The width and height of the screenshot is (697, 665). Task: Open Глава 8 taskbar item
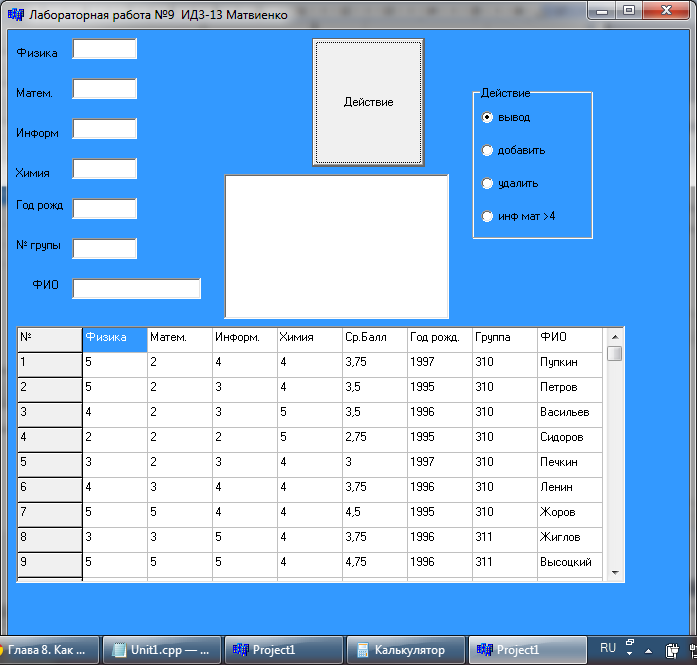(47, 650)
